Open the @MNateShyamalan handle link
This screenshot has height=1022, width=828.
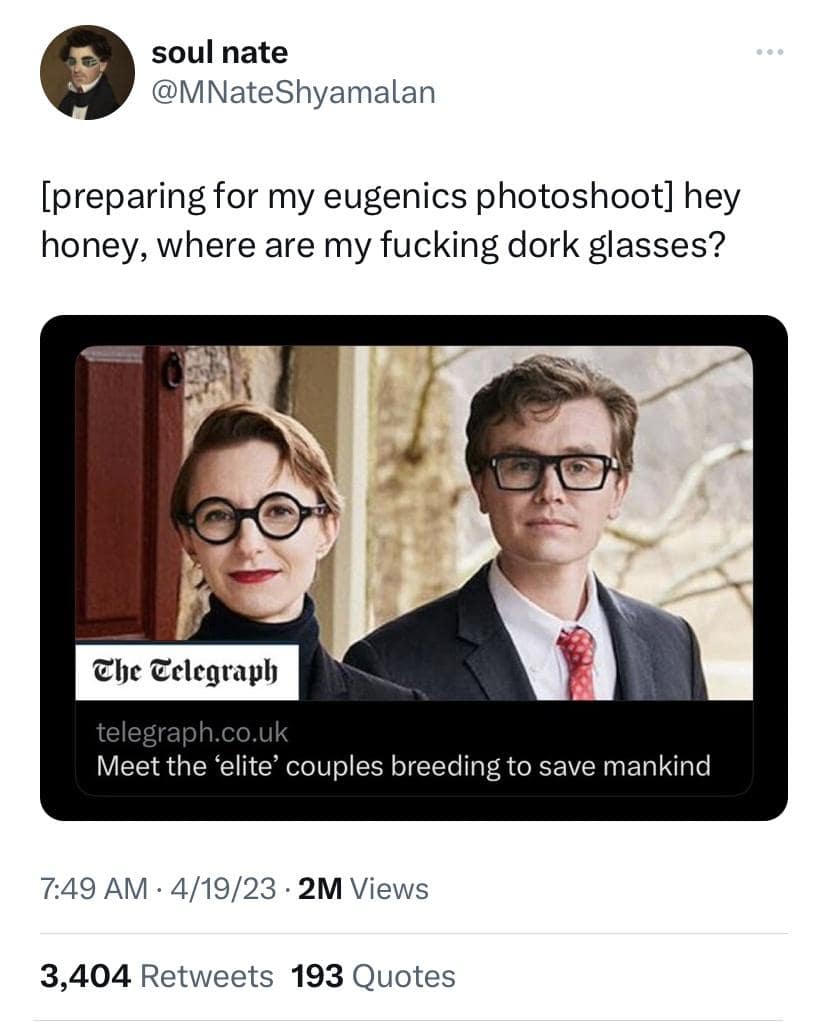coord(293,92)
